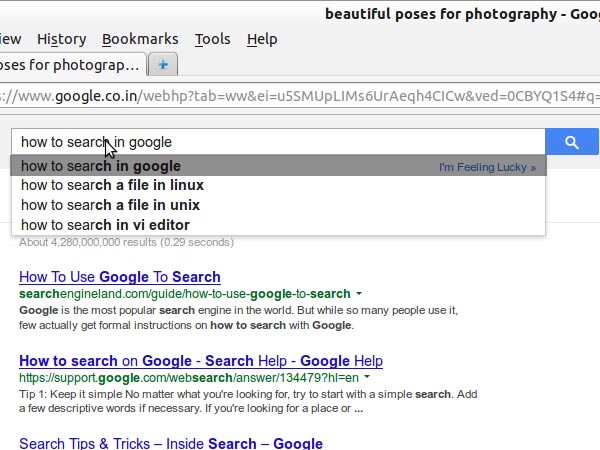Choose suggestion how to search in google
600x450 pixels.
pos(278,166)
